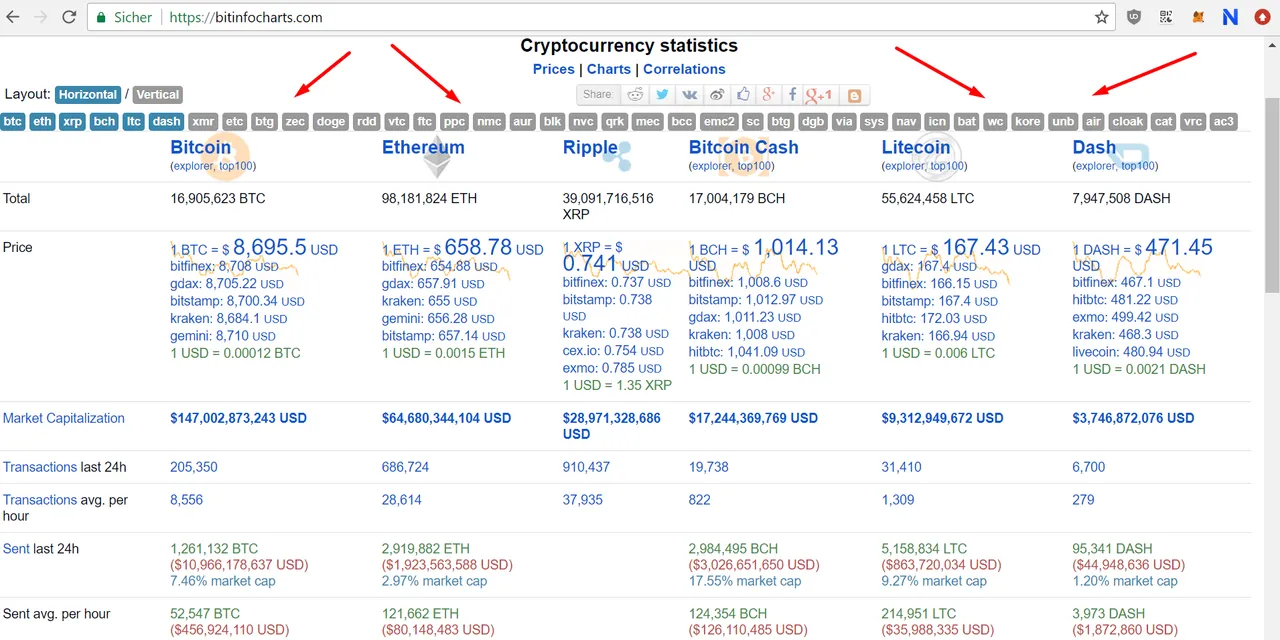Select the ppc coin tag
This screenshot has height=640, width=1280.
(455, 122)
